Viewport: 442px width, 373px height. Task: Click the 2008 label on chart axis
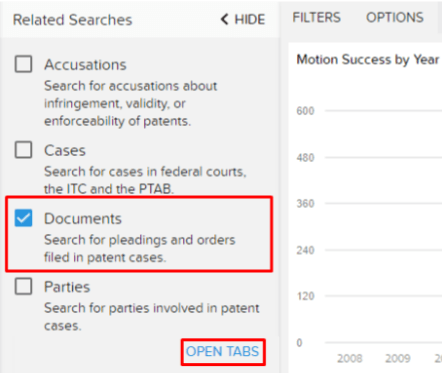(x=350, y=359)
